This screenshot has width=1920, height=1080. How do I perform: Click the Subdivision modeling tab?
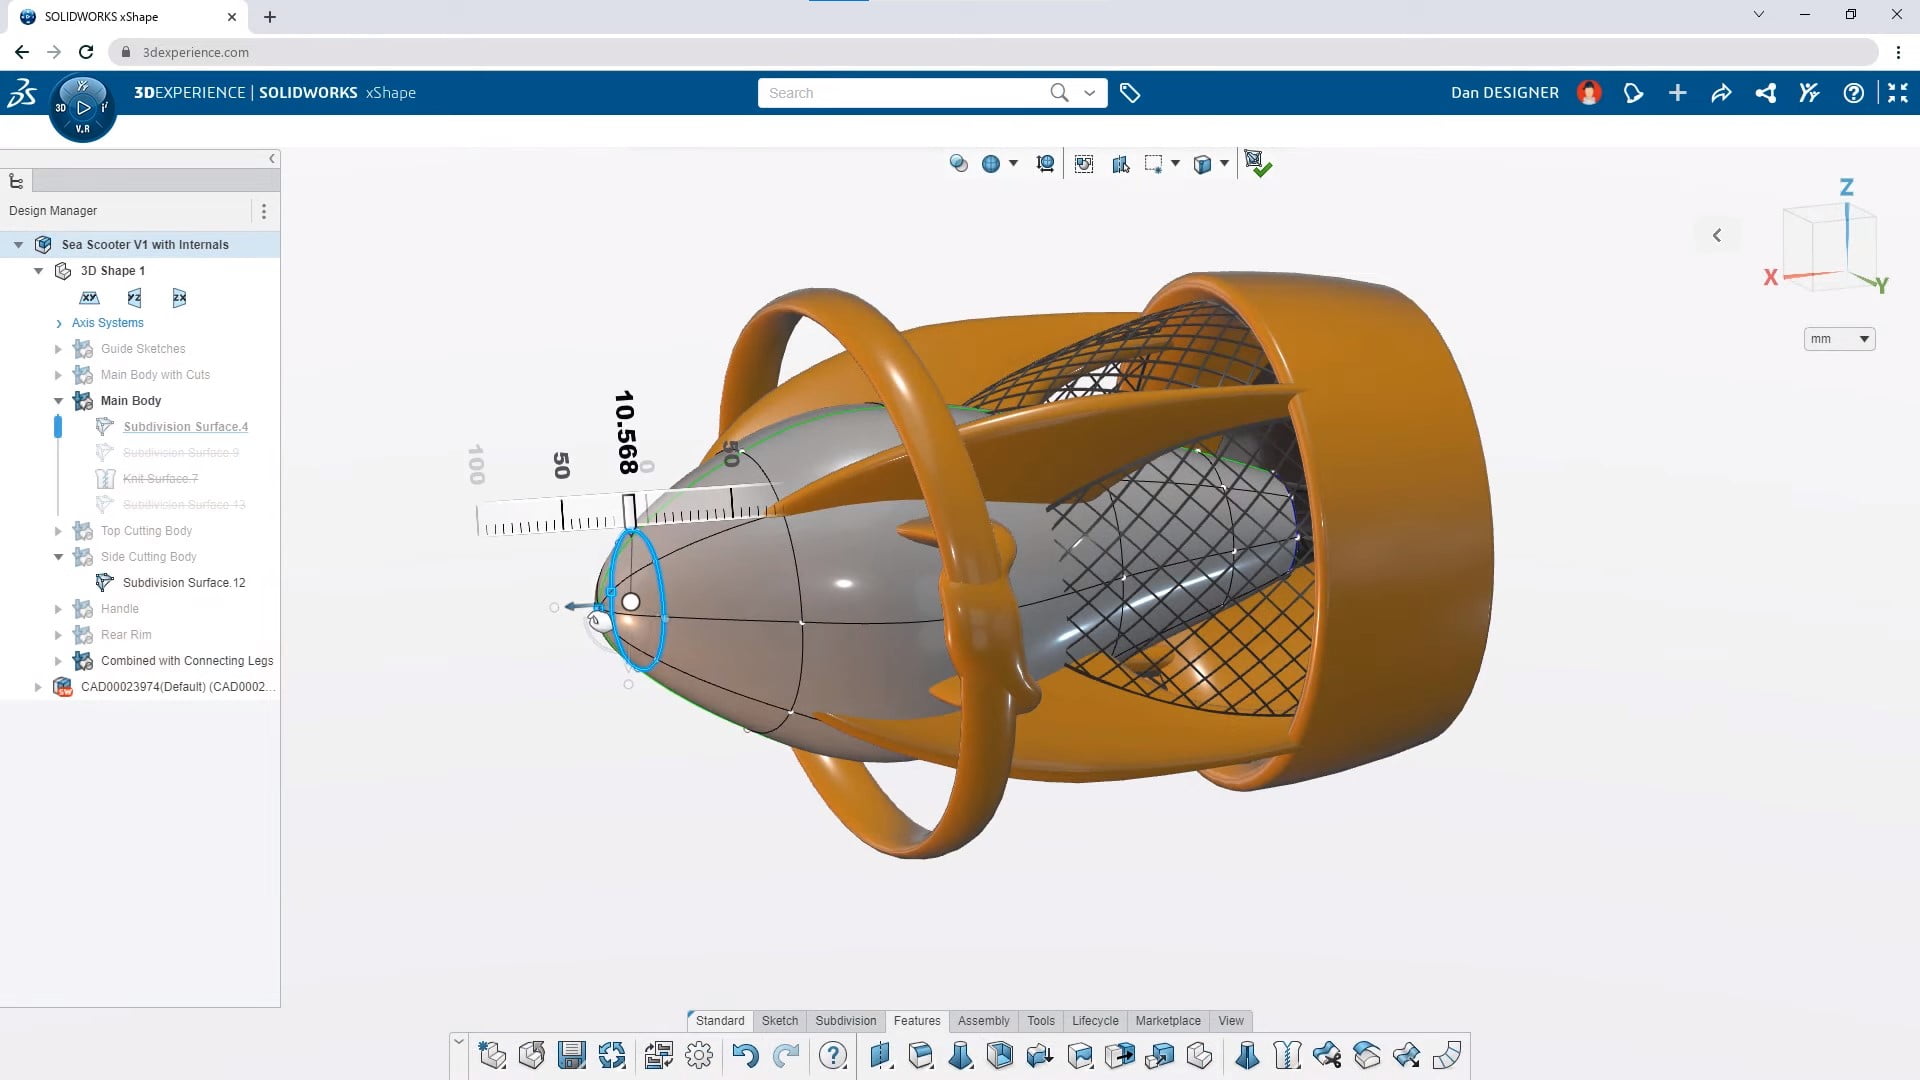click(845, 1021)
